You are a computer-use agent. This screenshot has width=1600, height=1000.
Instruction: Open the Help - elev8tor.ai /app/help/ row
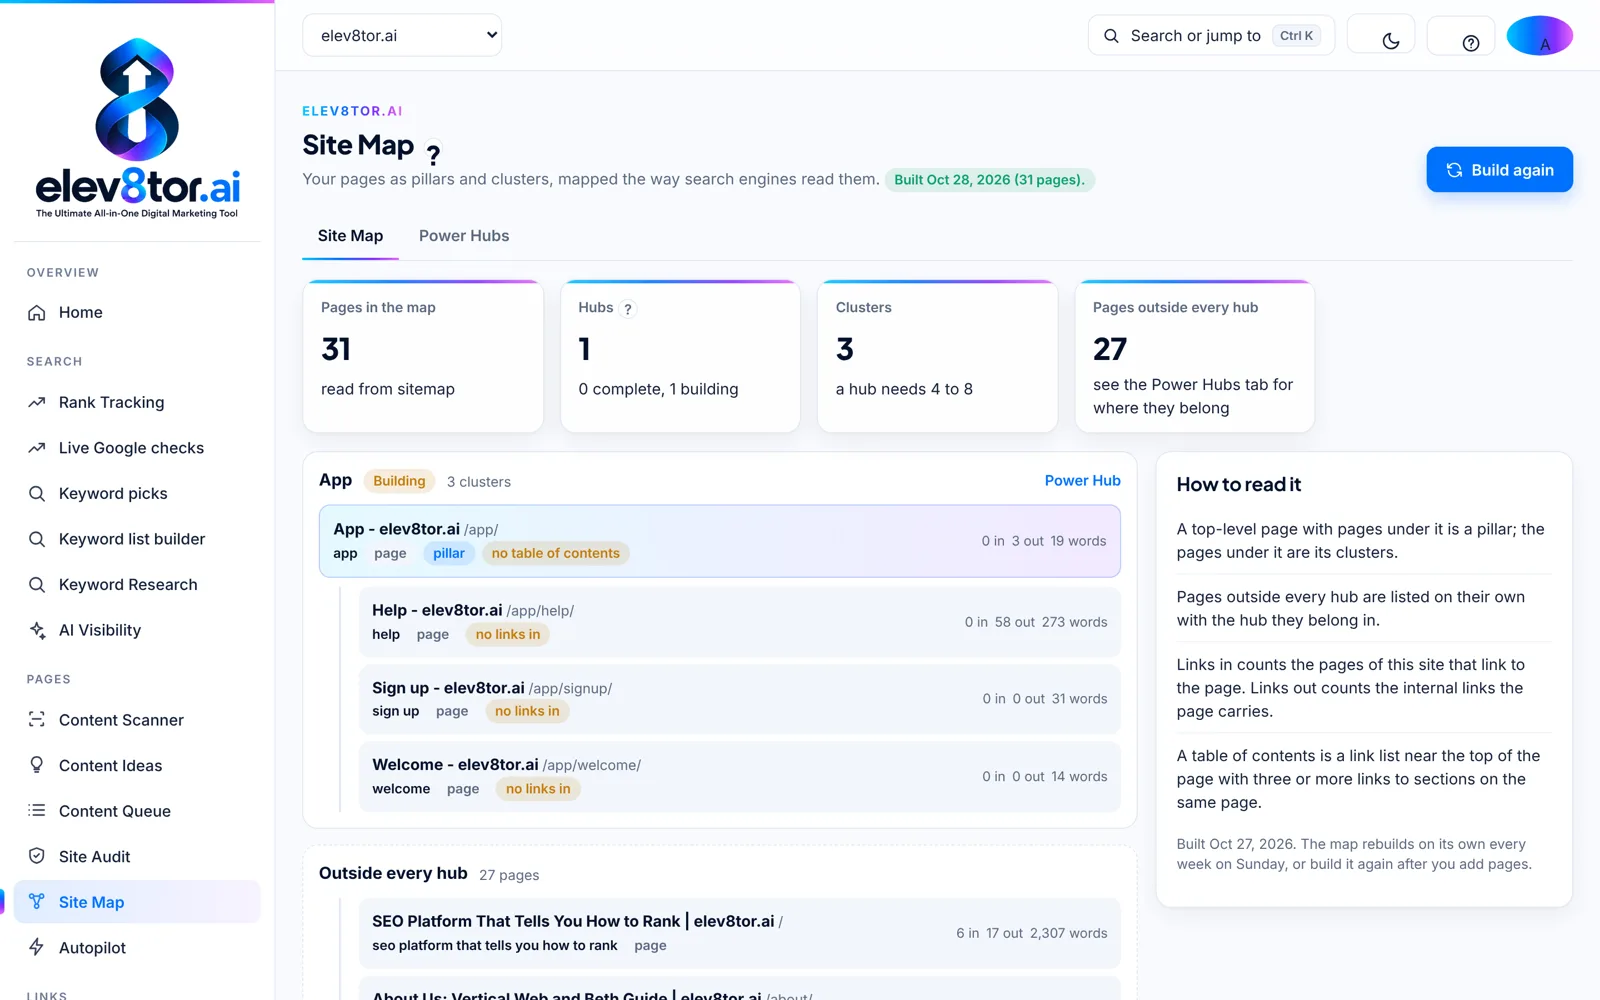(x=740, y=622)
